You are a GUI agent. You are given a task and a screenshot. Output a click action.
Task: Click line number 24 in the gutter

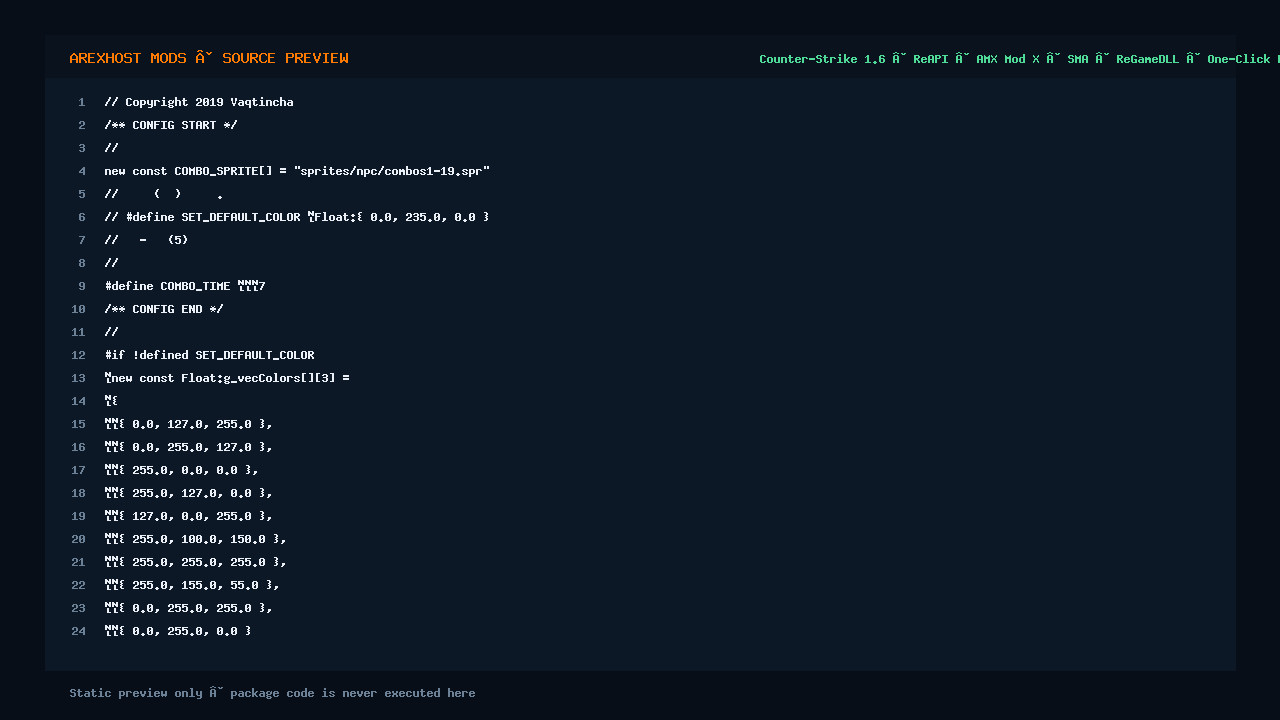(x=78, y=631)
